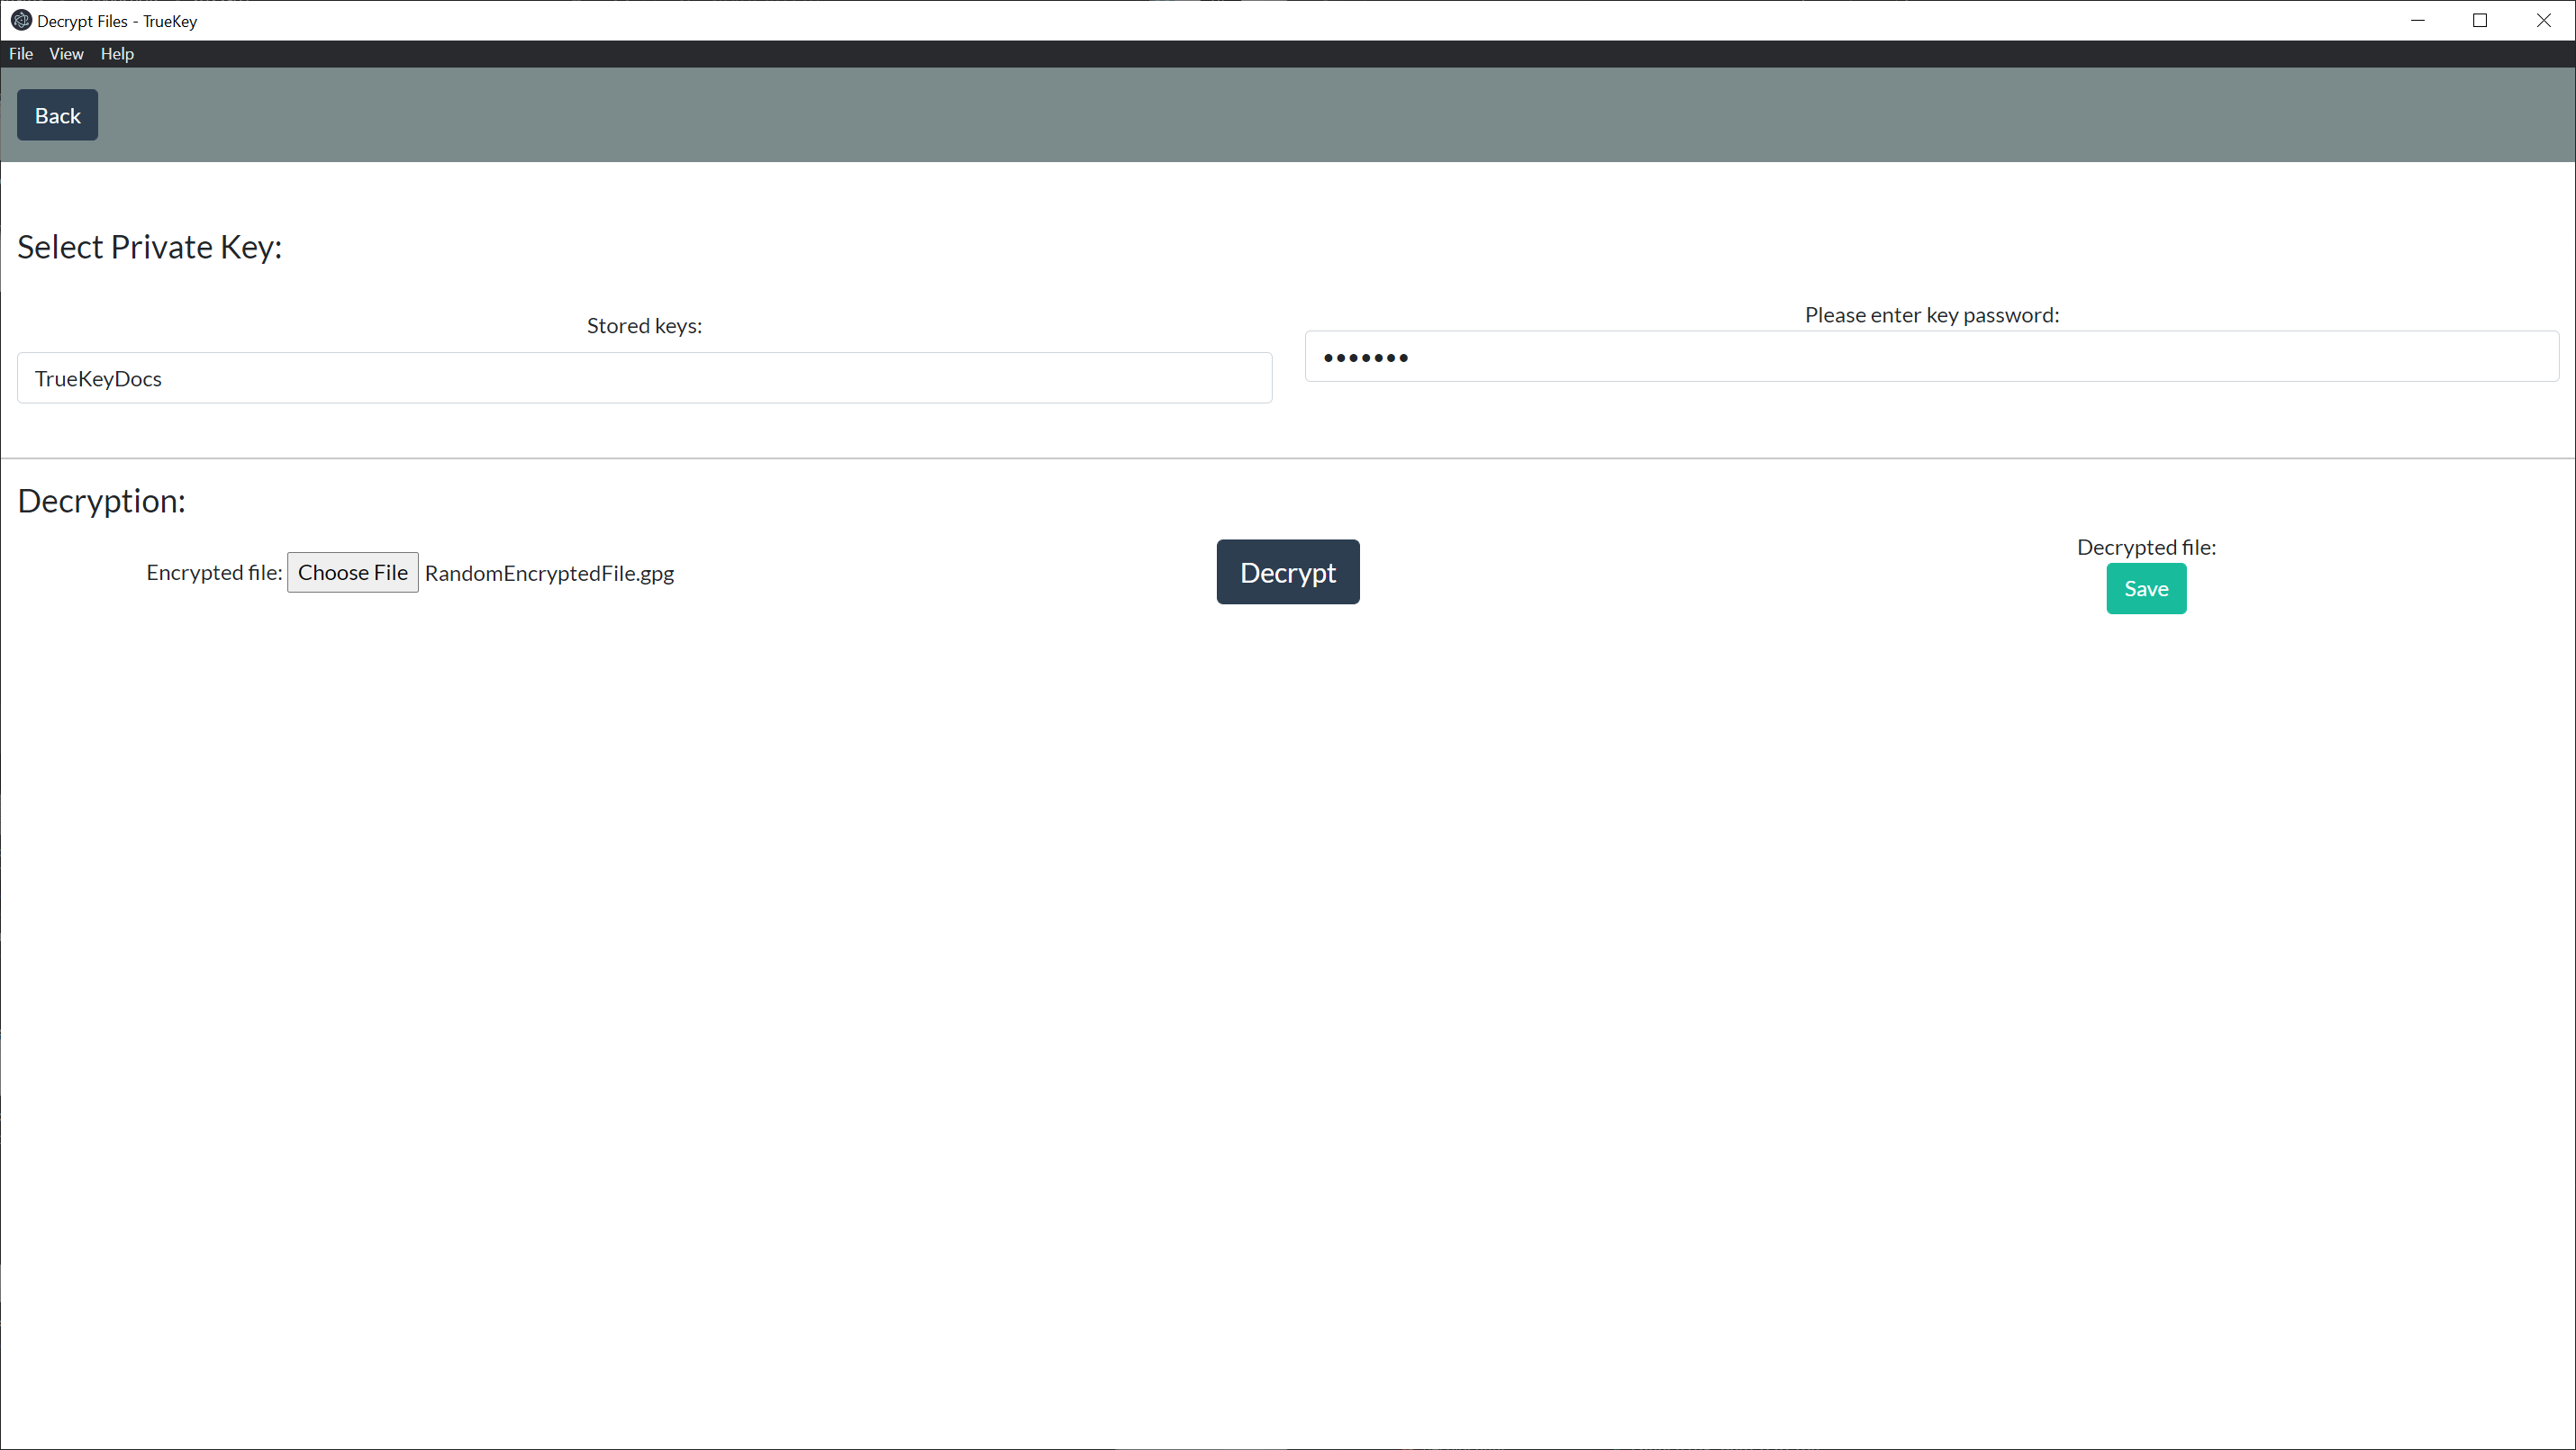The width and height of the screenshot is (2576, 1450).
Task: Focus the key password field
Action: tap(1930, 357)
